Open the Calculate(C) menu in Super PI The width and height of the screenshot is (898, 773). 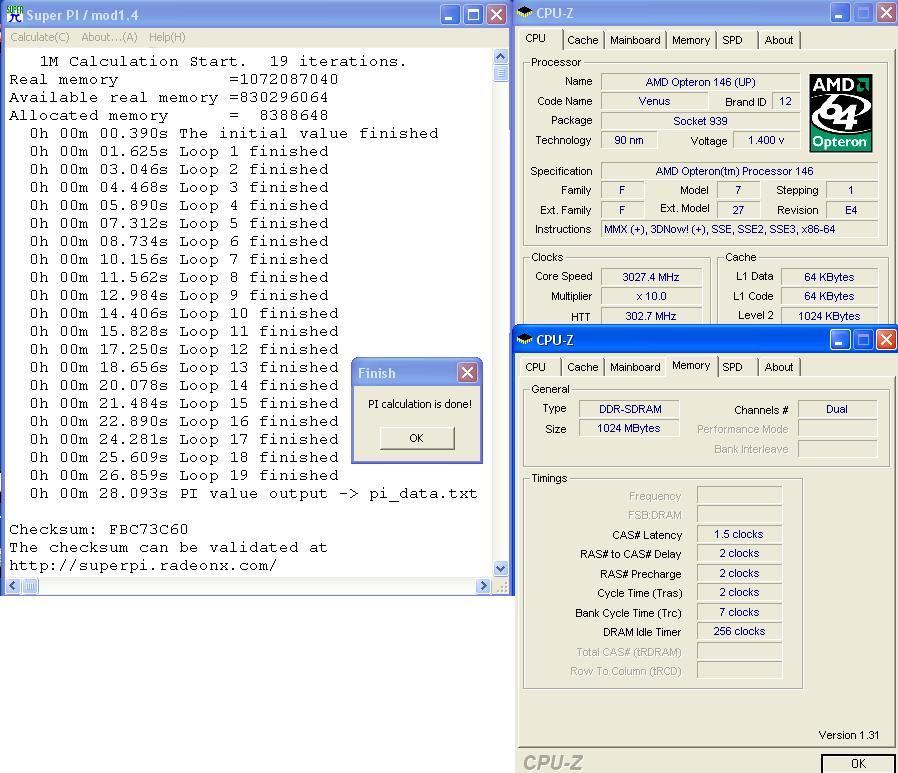click(x=40, y=37)
